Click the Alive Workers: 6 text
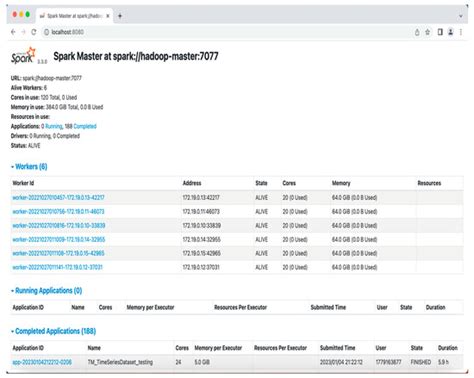The height and width of the screenshot is (378, 474). [29, 88]
